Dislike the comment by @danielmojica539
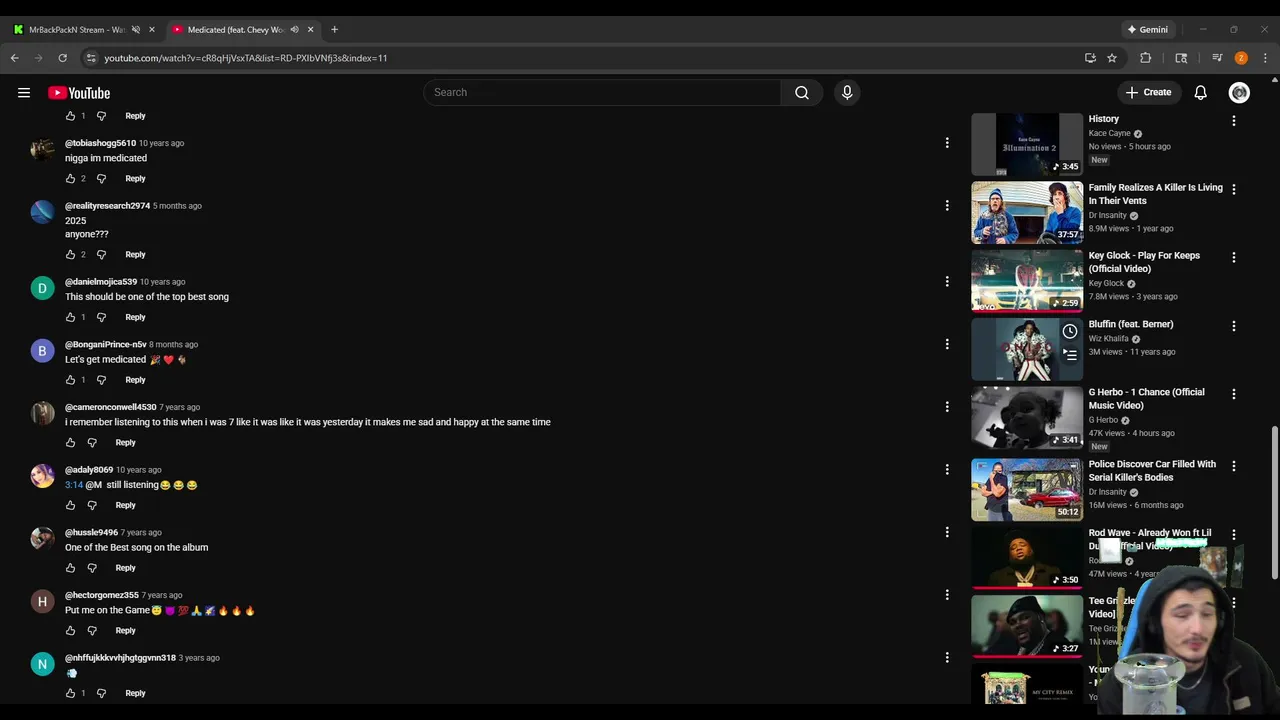This screenshot has width=1280, height=720. (101, 317)
